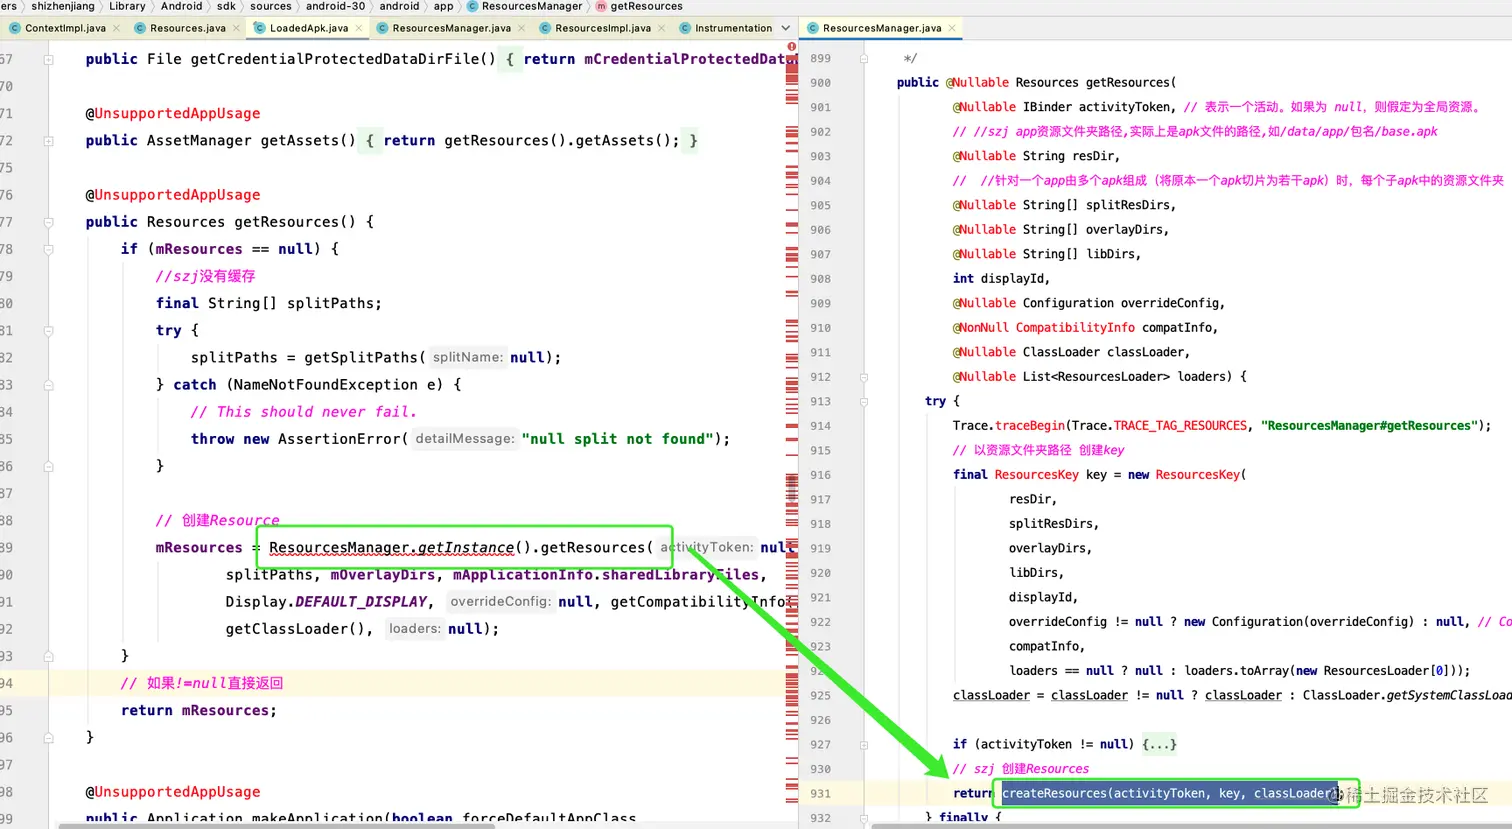The height and width of the screenshot is (829, 1512).
Task: Click 'final ResourcesKey key' declaration
Action: click(x=1030, y=475)
